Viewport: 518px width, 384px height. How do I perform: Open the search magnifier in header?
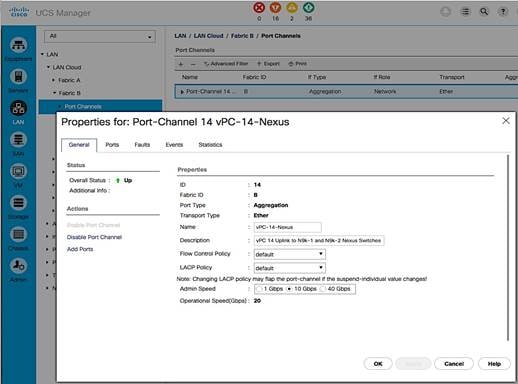click(x=484, y=12)
